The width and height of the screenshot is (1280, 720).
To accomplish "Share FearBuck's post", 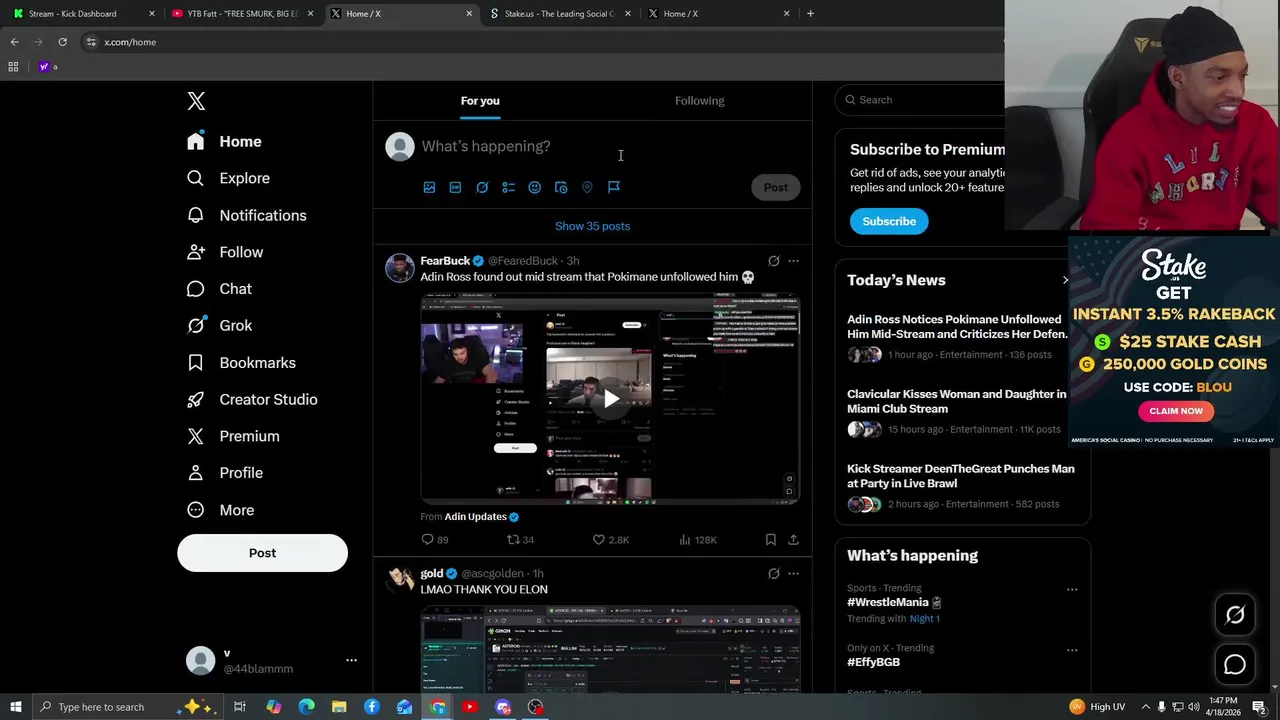I will [x=793, y=540].
